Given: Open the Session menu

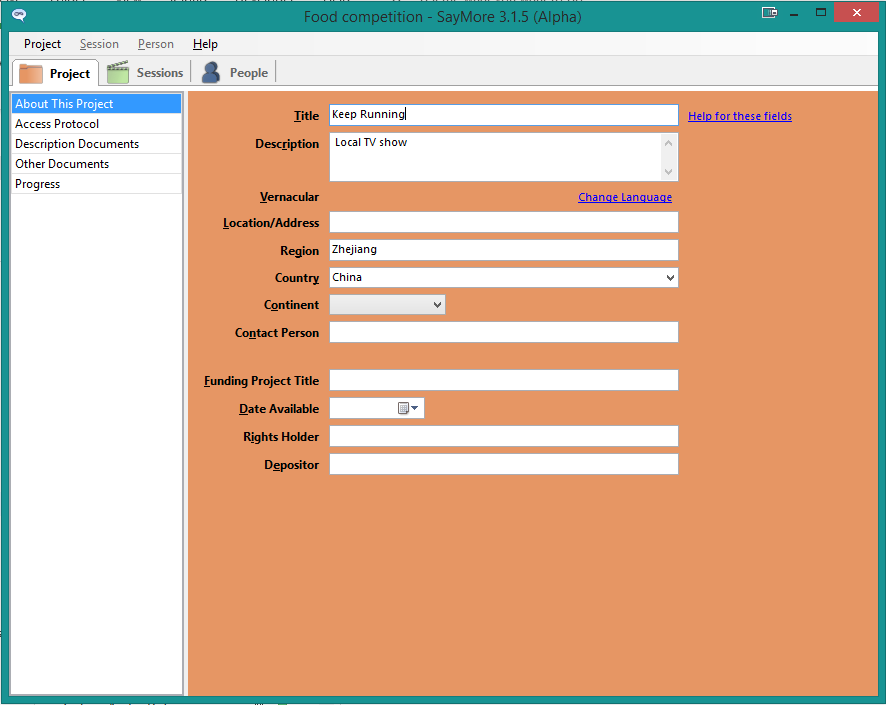Looking at the screenshot, I should point(99,44).
